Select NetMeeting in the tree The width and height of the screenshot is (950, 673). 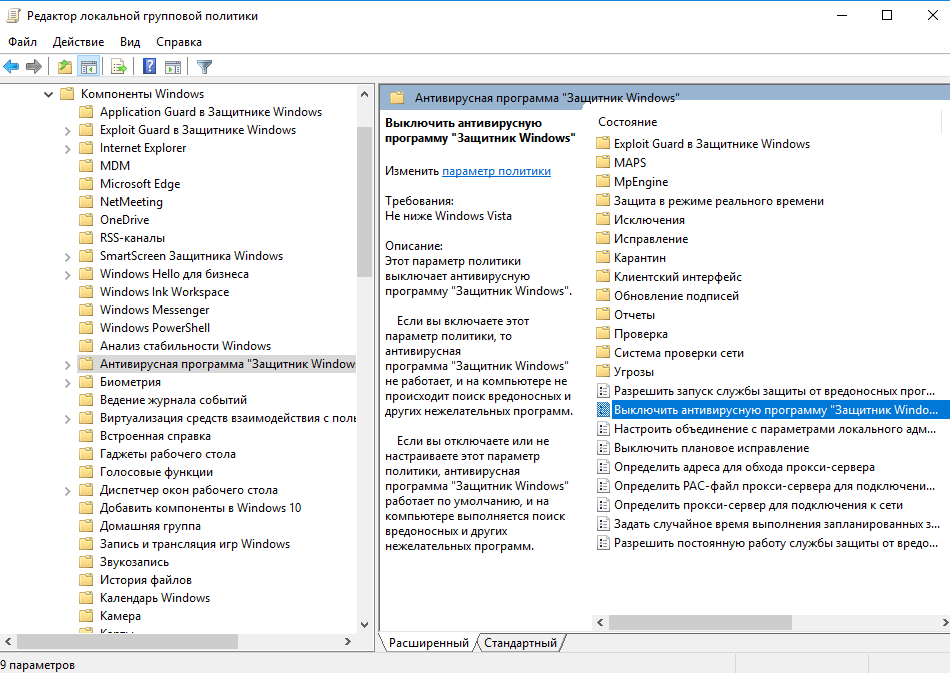(x=131, y=202)
